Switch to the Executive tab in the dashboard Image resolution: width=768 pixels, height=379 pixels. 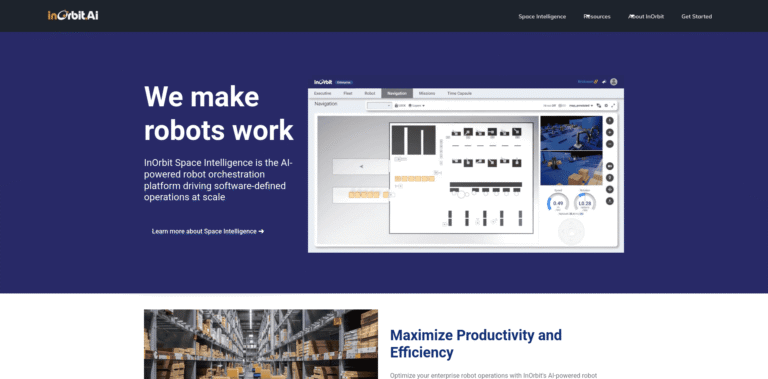point(322,93)
